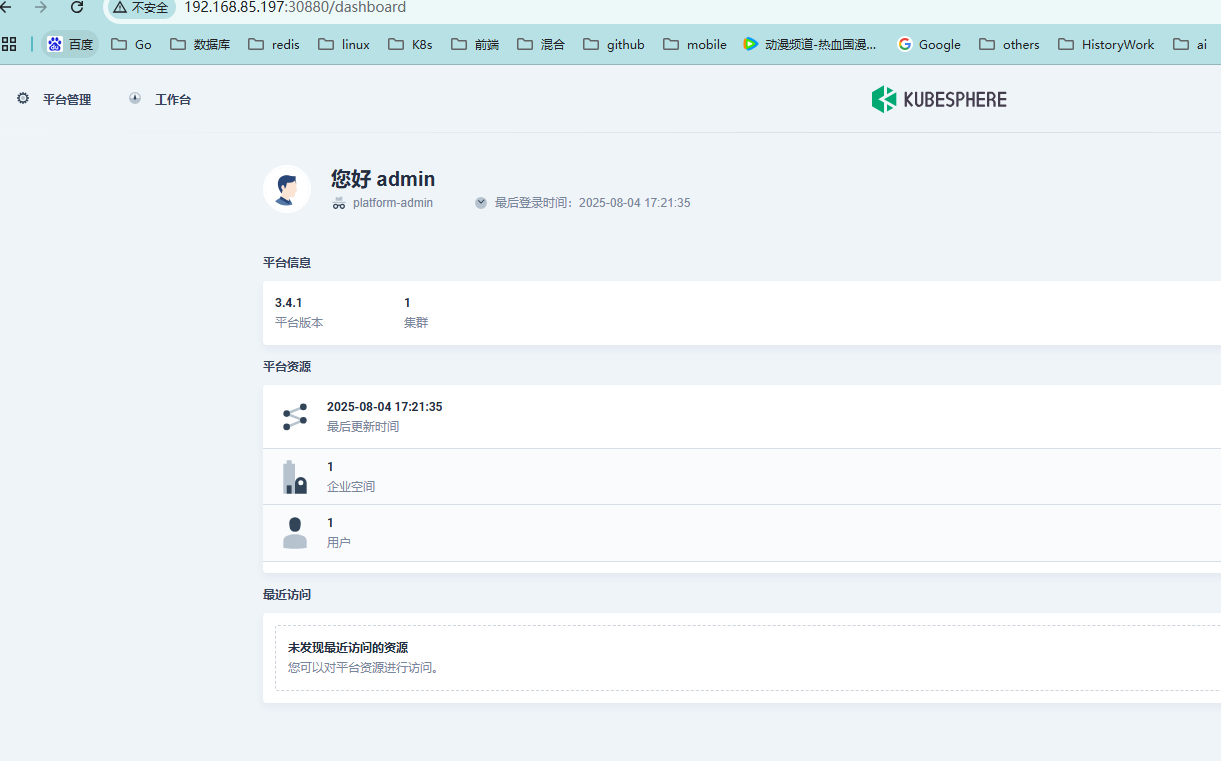Viewport: 1221px width, 761px height.
Task: Open the linux bookmarks folder
Action: [x=344, y=44]
